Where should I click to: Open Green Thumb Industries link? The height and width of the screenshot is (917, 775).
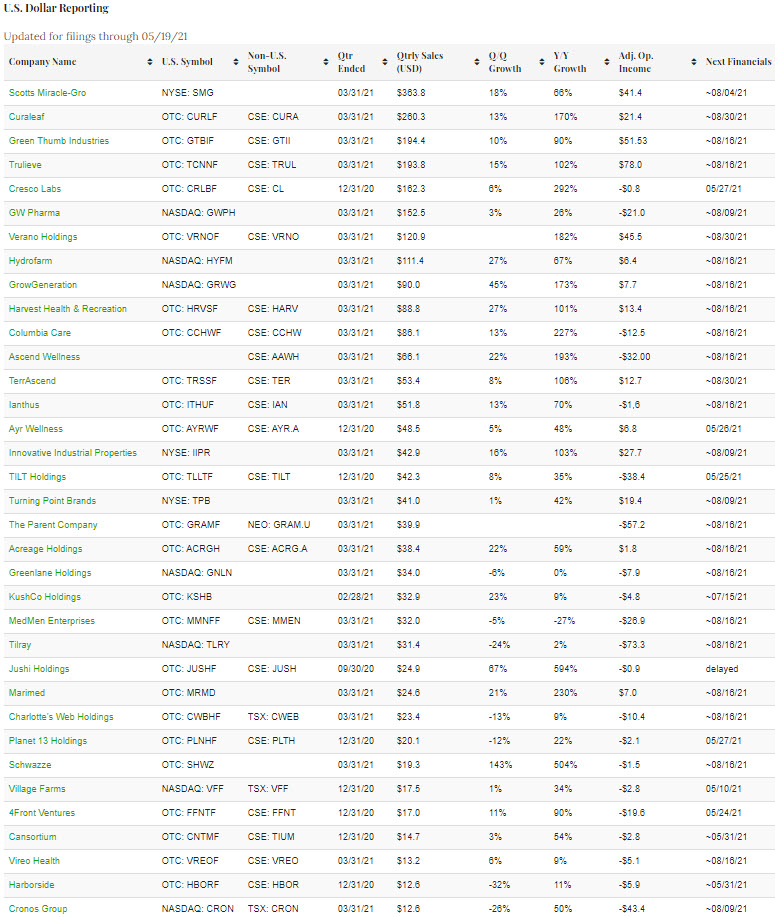pos(59,141)
